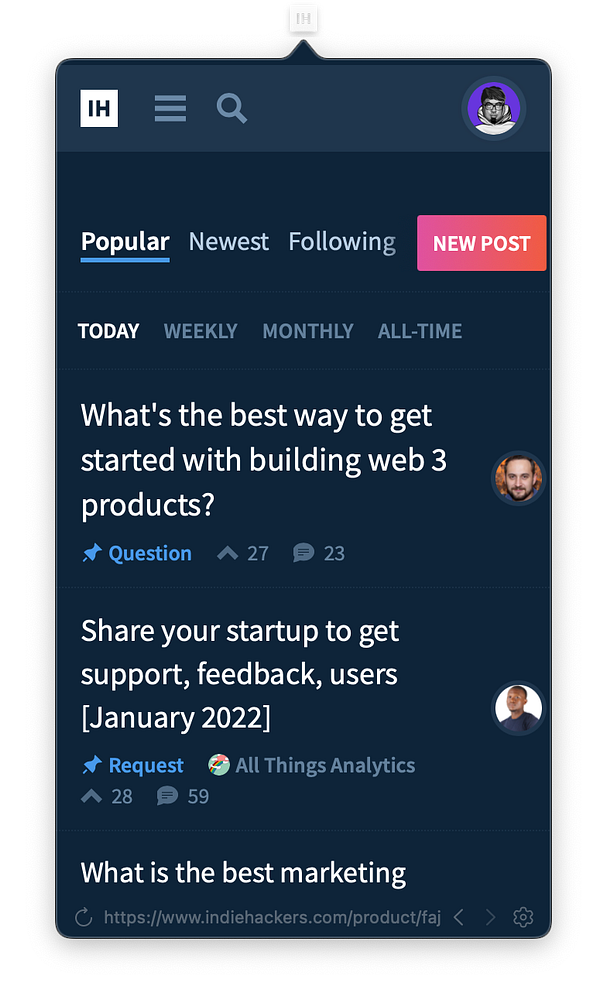
Task: Click the URL address field
Action: click(x=272, y=917)
